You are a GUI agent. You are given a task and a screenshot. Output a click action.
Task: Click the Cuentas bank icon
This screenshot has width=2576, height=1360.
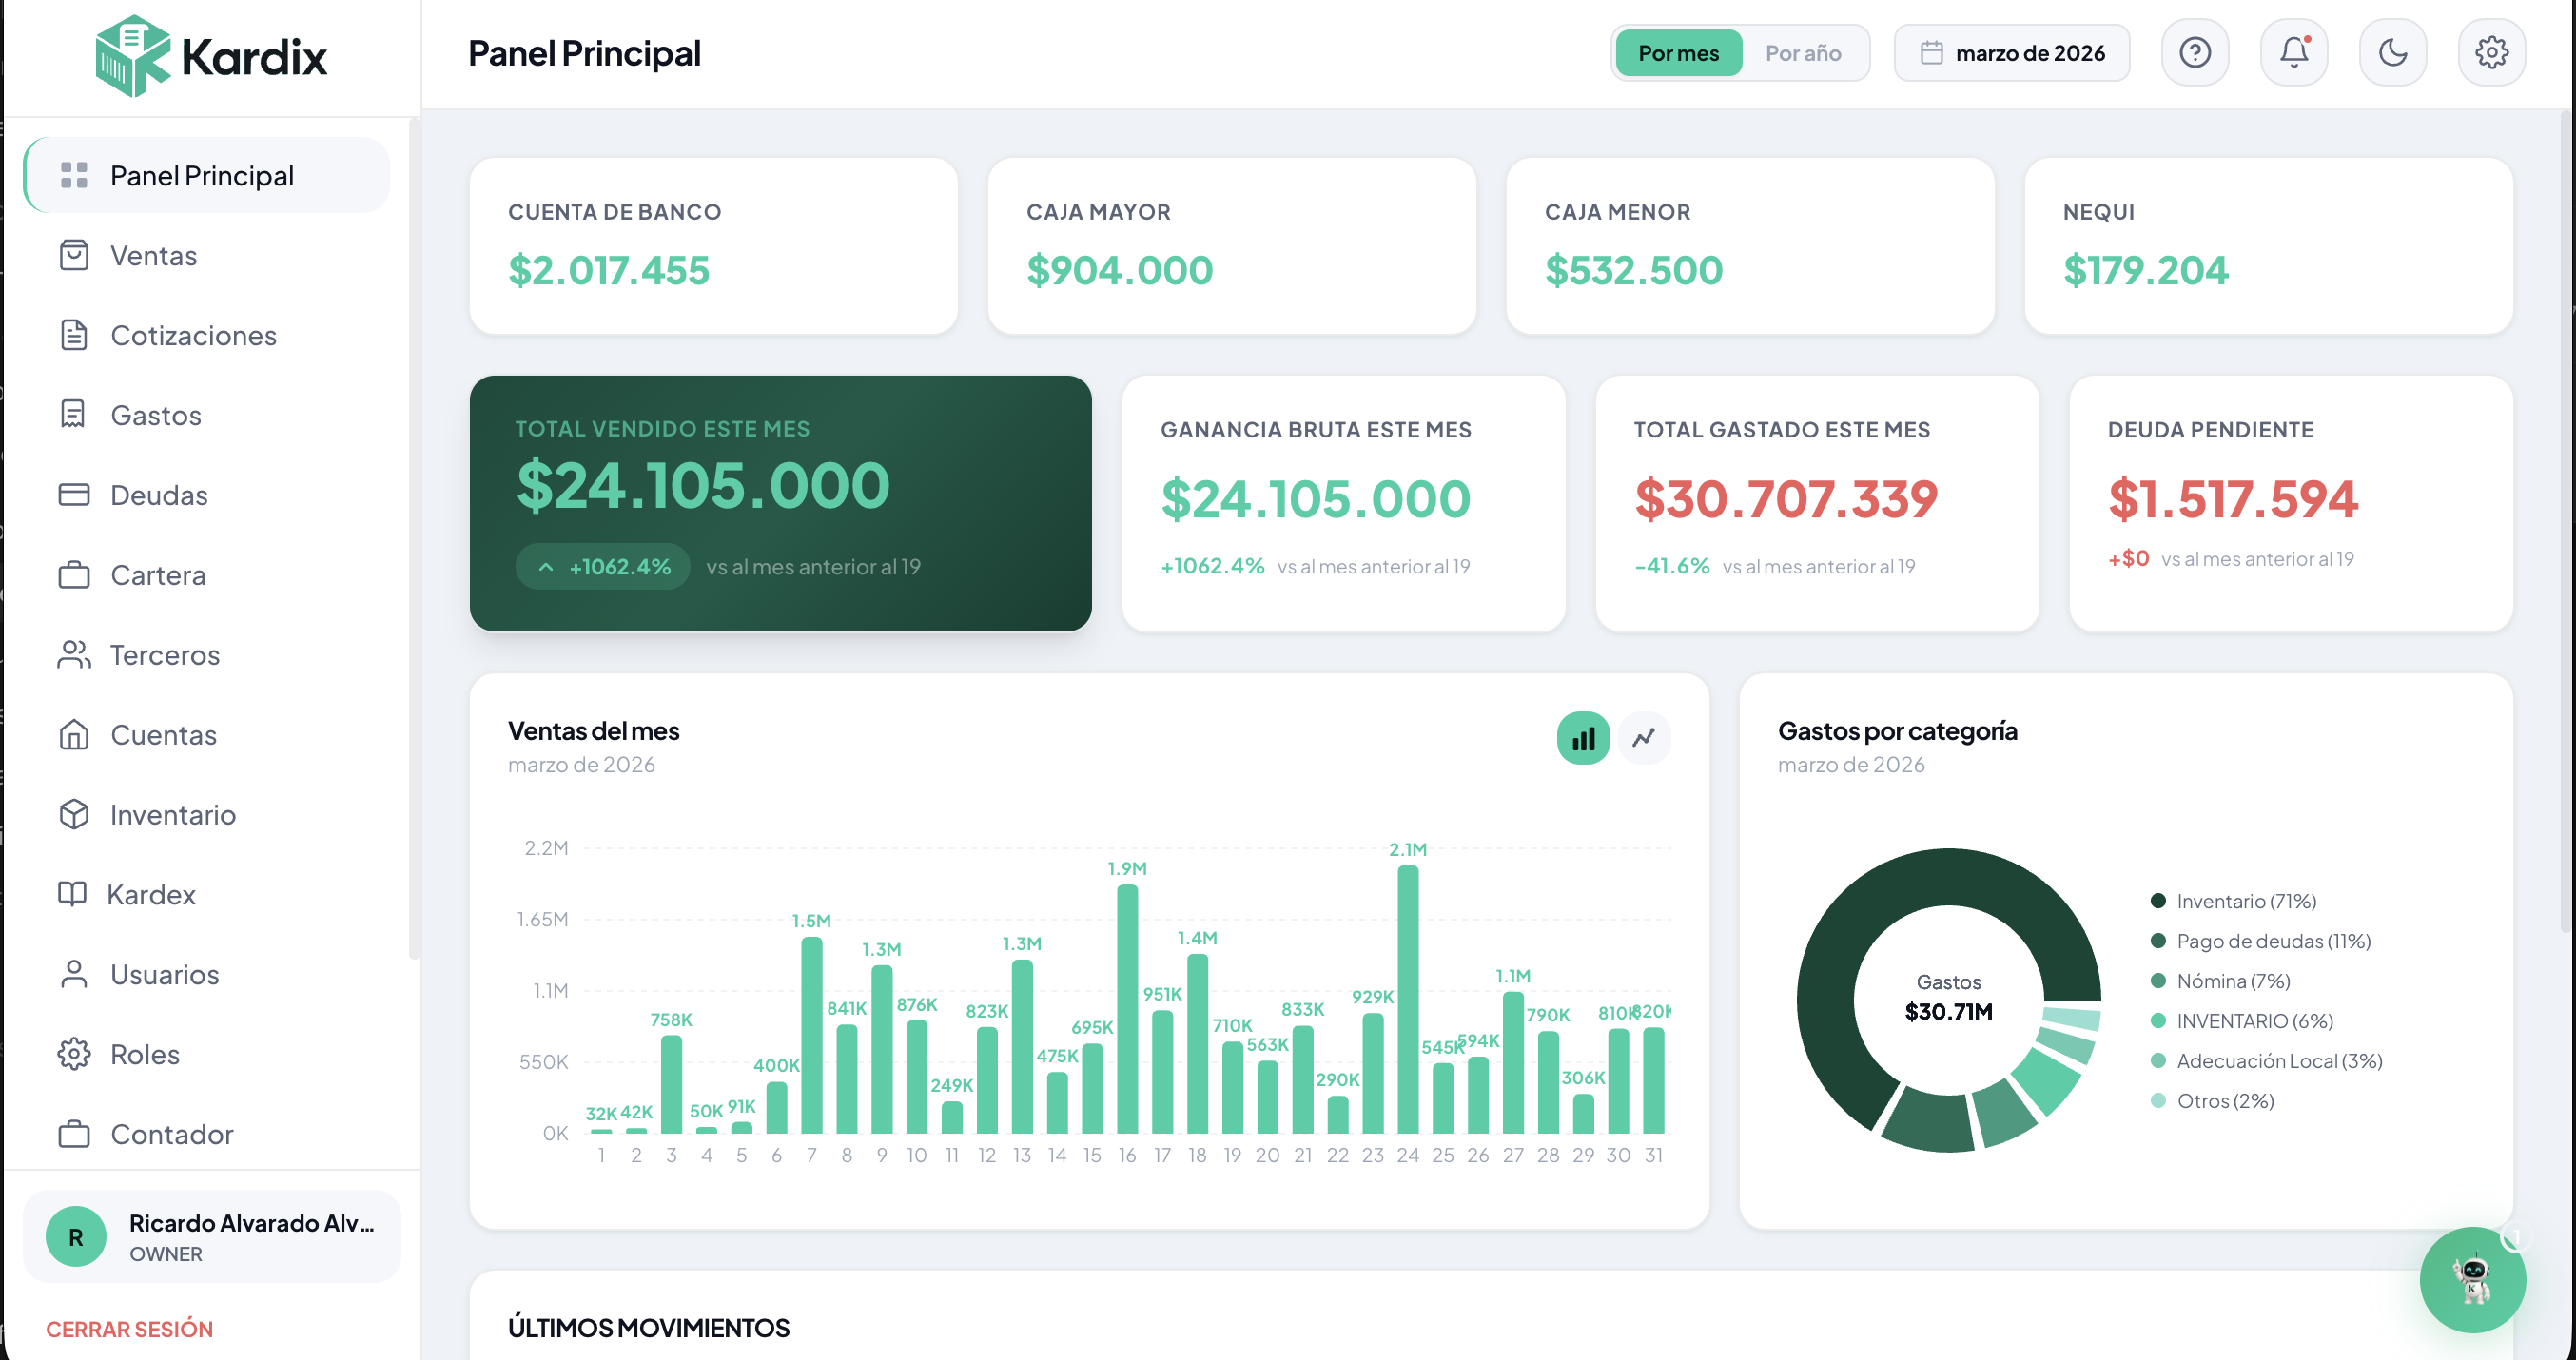coord(74,734)
